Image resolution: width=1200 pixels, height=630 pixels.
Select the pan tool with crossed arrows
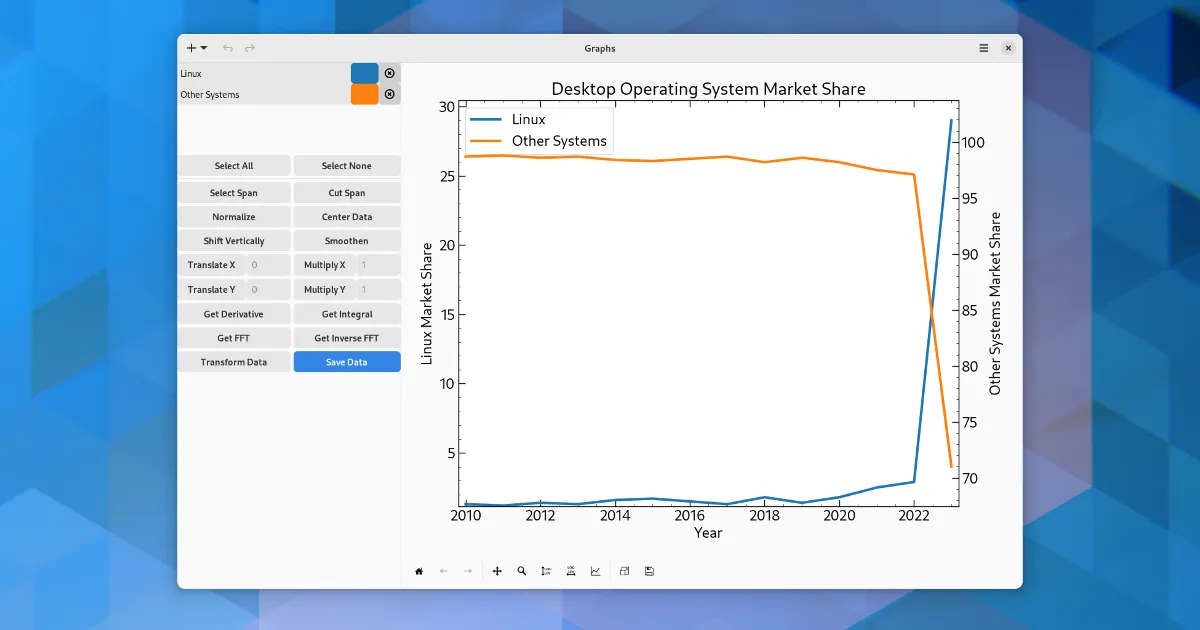pos(497,571)
